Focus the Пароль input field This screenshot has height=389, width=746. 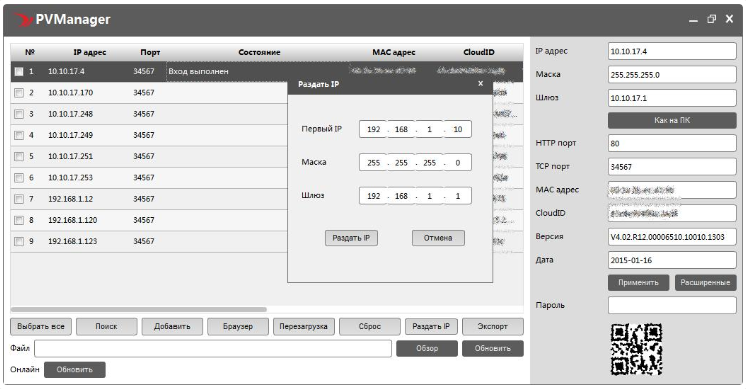click(x=672, y=305)
